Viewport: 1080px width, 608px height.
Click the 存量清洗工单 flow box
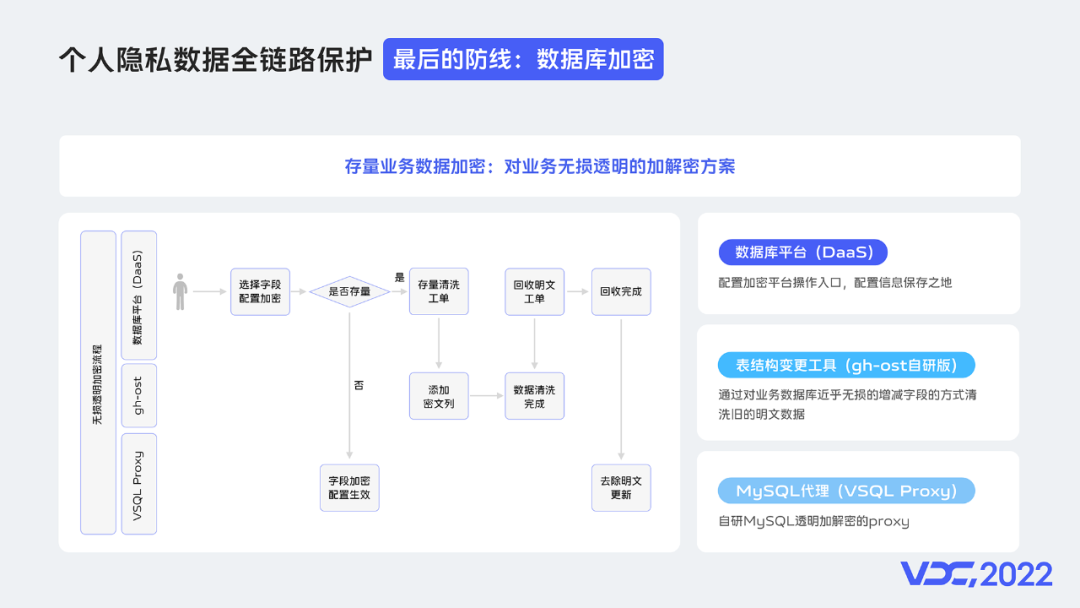click(x=438, y=292)
